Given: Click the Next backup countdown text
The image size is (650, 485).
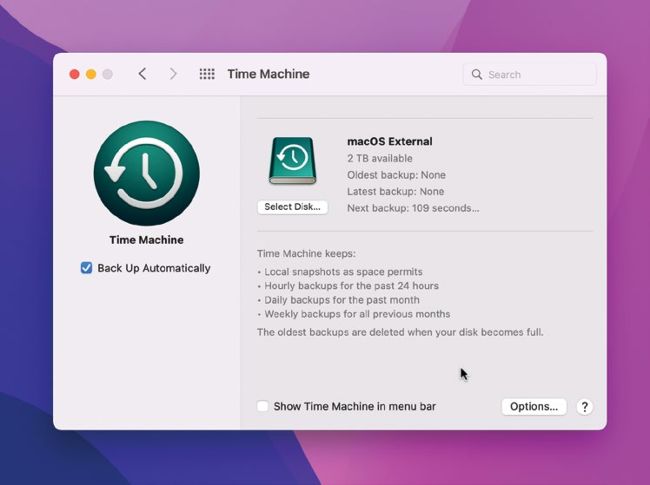Looking at the screenshot, I should pos(413,208).
